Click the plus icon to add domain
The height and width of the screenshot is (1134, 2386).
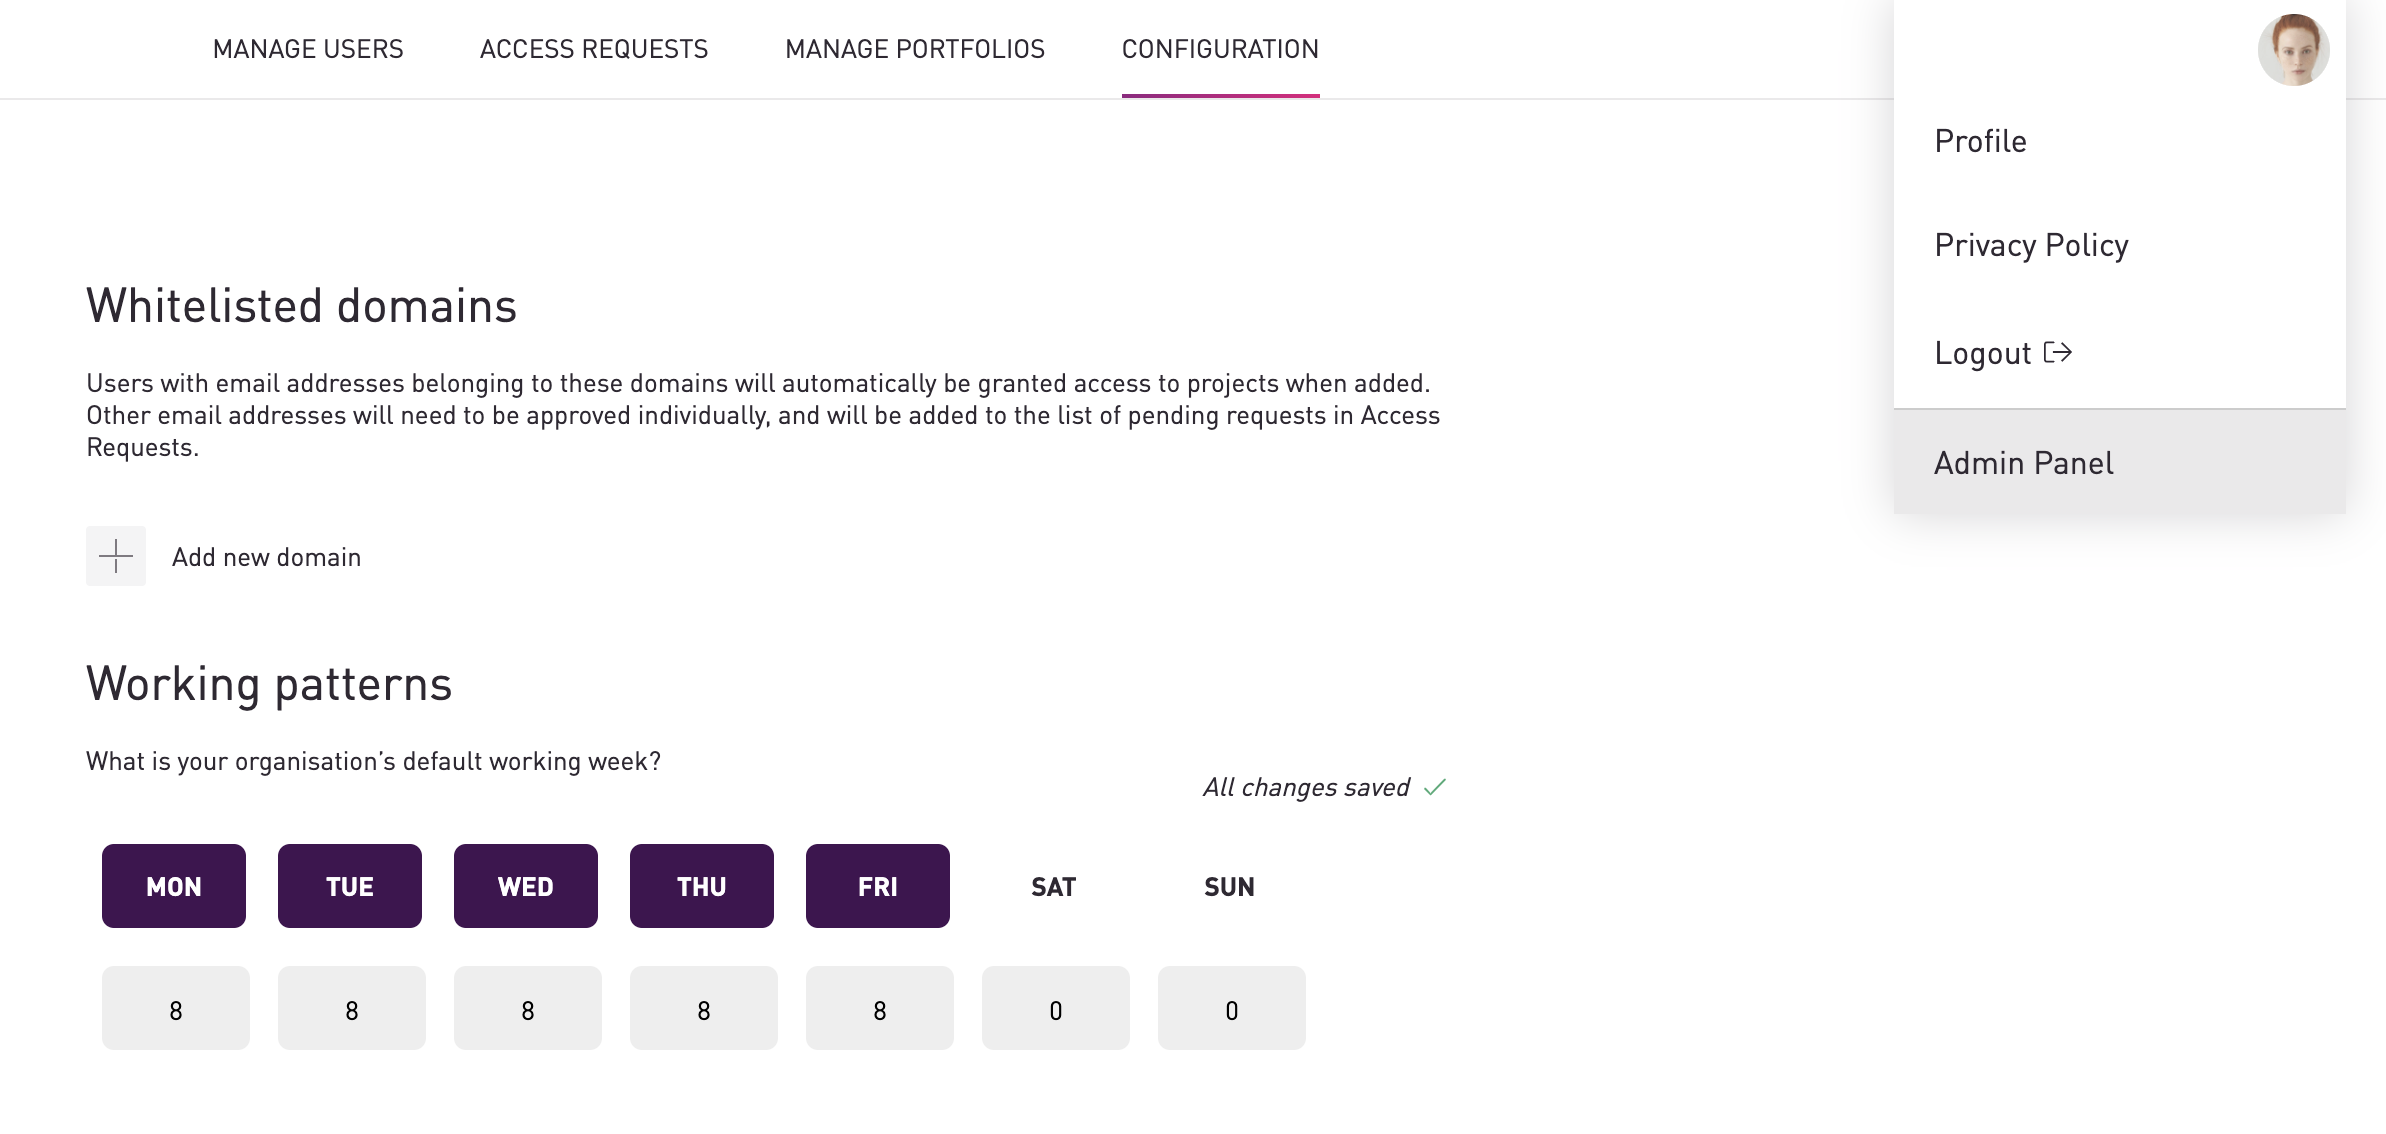click(x=116, y=556)
